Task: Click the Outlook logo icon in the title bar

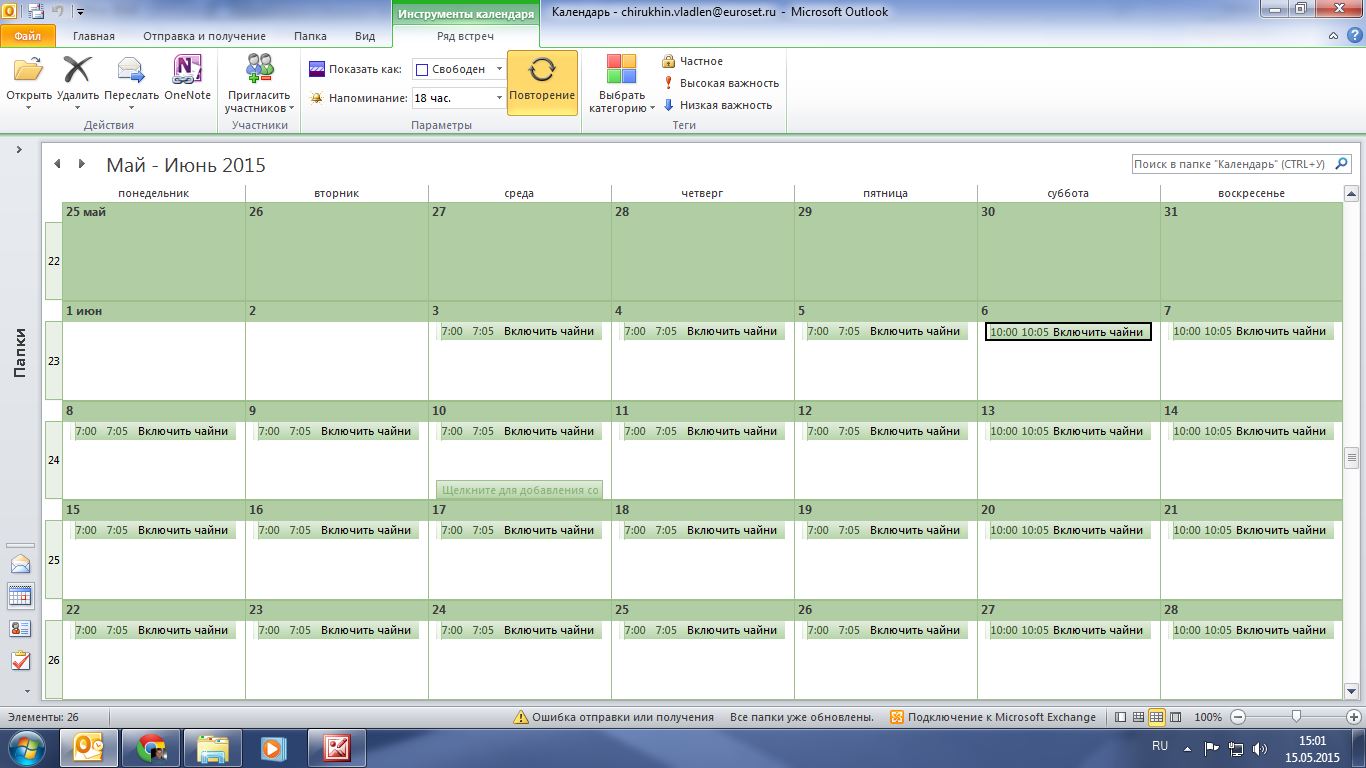Action: click(10, 12)
